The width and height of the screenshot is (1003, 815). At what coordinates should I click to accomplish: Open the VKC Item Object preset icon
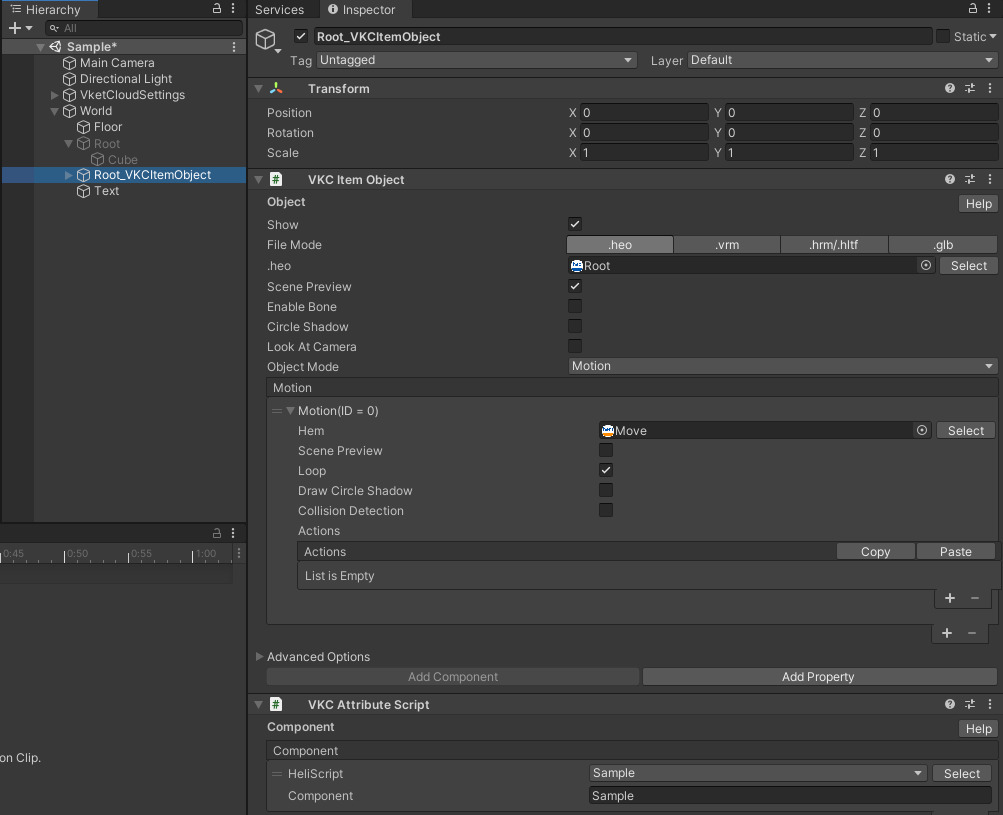969,180
